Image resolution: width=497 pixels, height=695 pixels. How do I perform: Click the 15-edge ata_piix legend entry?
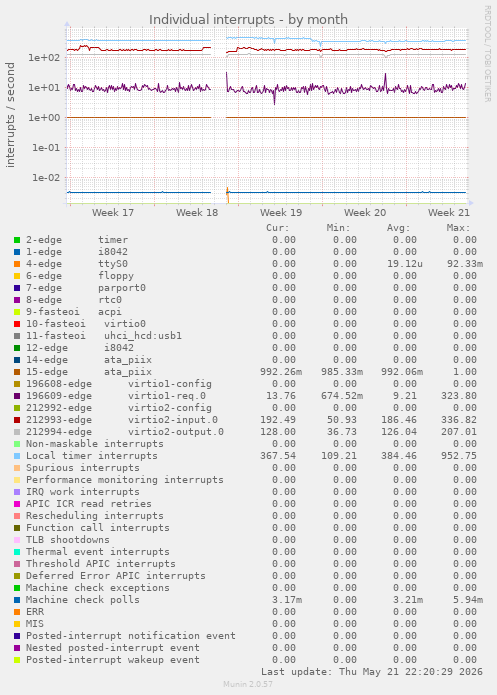(x=89, y=372)
